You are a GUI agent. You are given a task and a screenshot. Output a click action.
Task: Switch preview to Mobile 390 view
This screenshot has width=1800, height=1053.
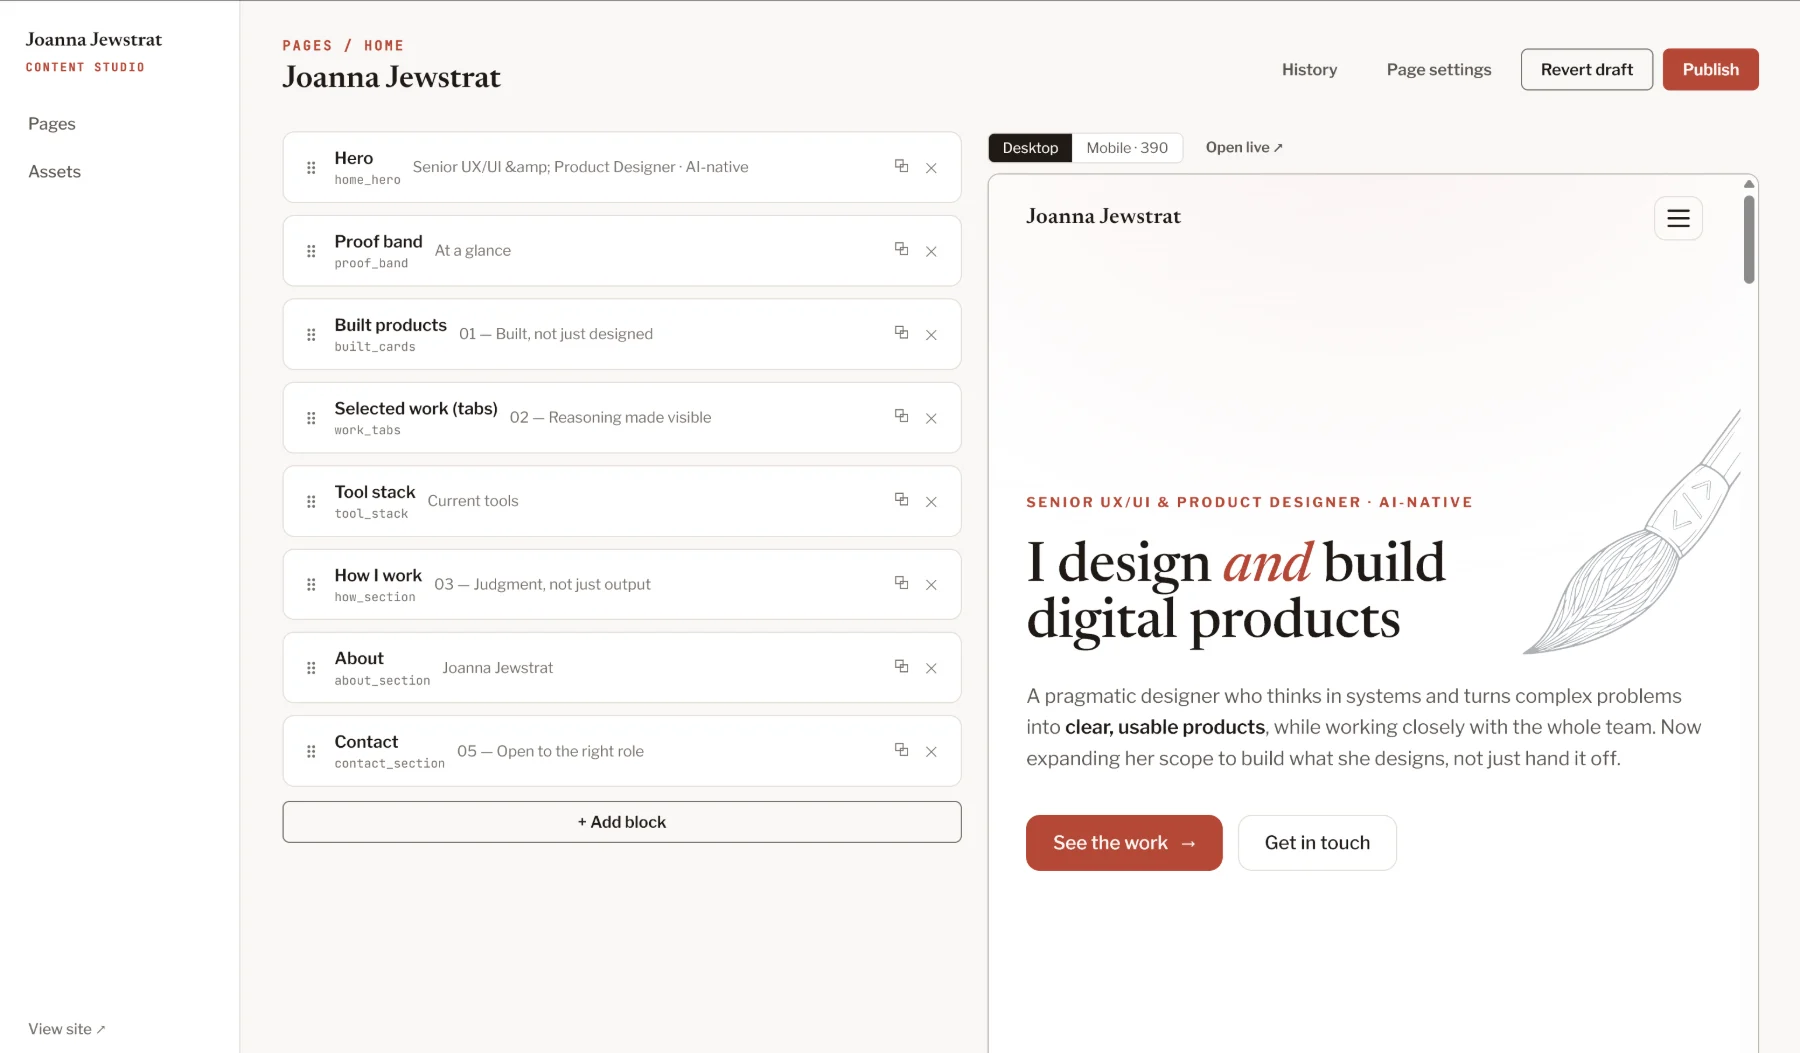(1127, 148)
